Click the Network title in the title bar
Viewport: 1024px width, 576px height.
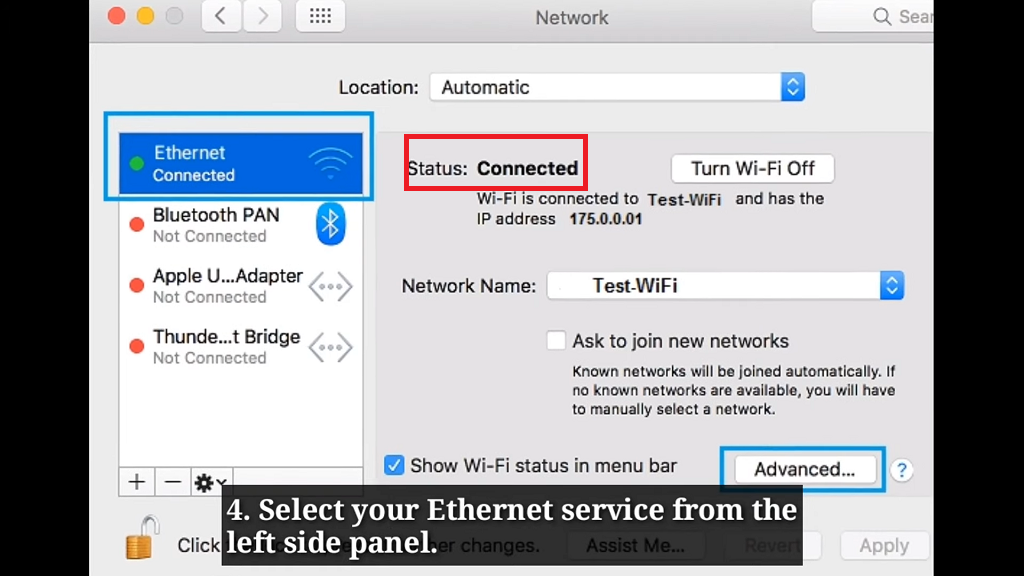point(572,18)
